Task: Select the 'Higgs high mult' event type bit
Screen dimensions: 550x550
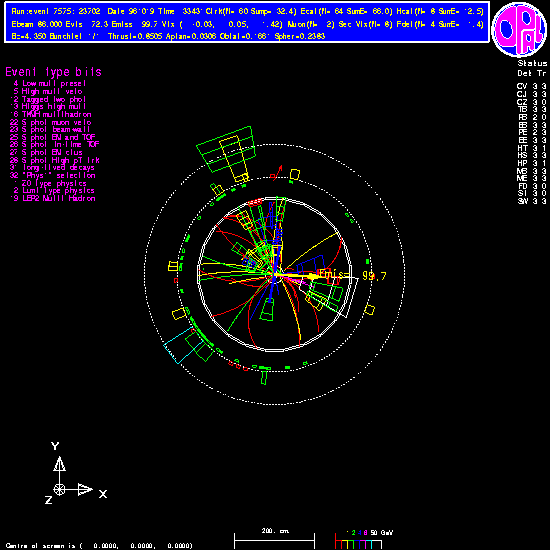Action: coord(49,107)
